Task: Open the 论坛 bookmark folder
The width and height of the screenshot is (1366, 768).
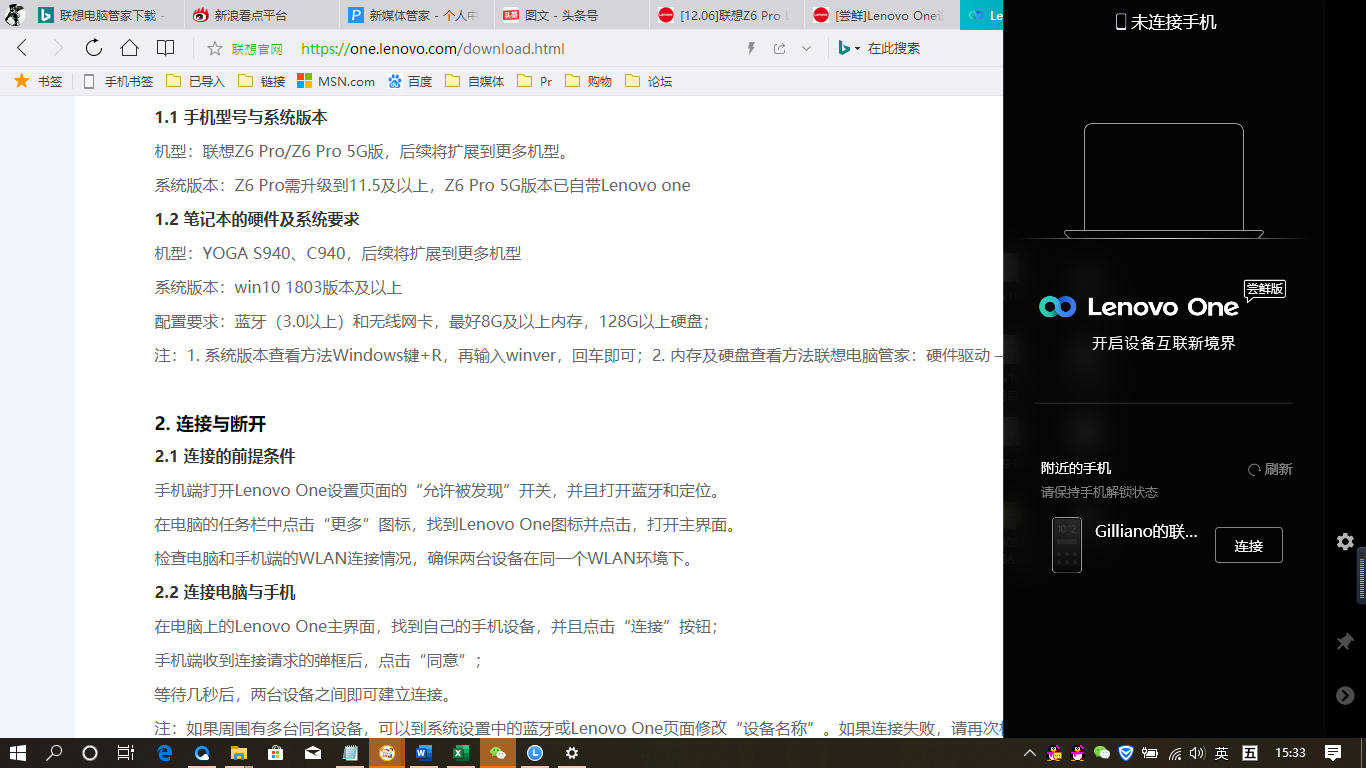Action: pyautogui.click(x=648, y=81)
